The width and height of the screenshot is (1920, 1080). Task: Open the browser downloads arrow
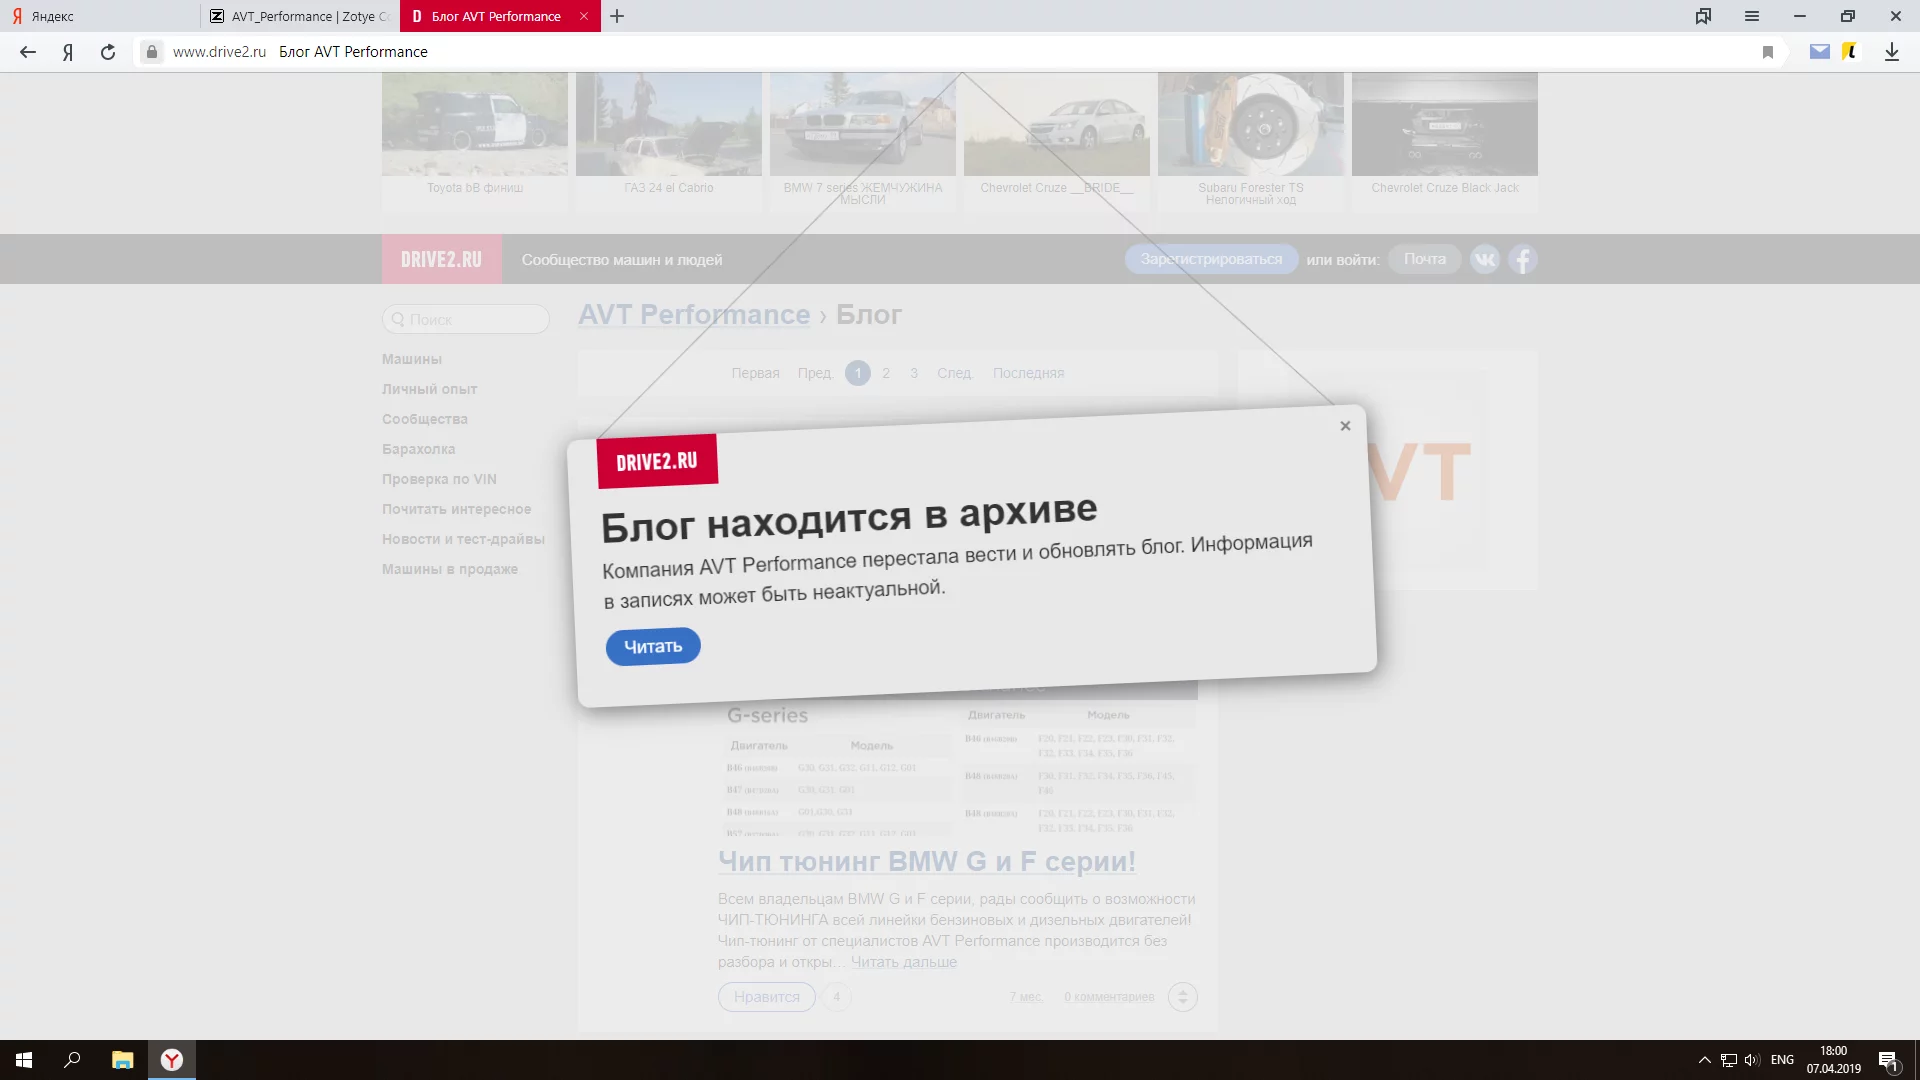click(x=1892, y=52)
